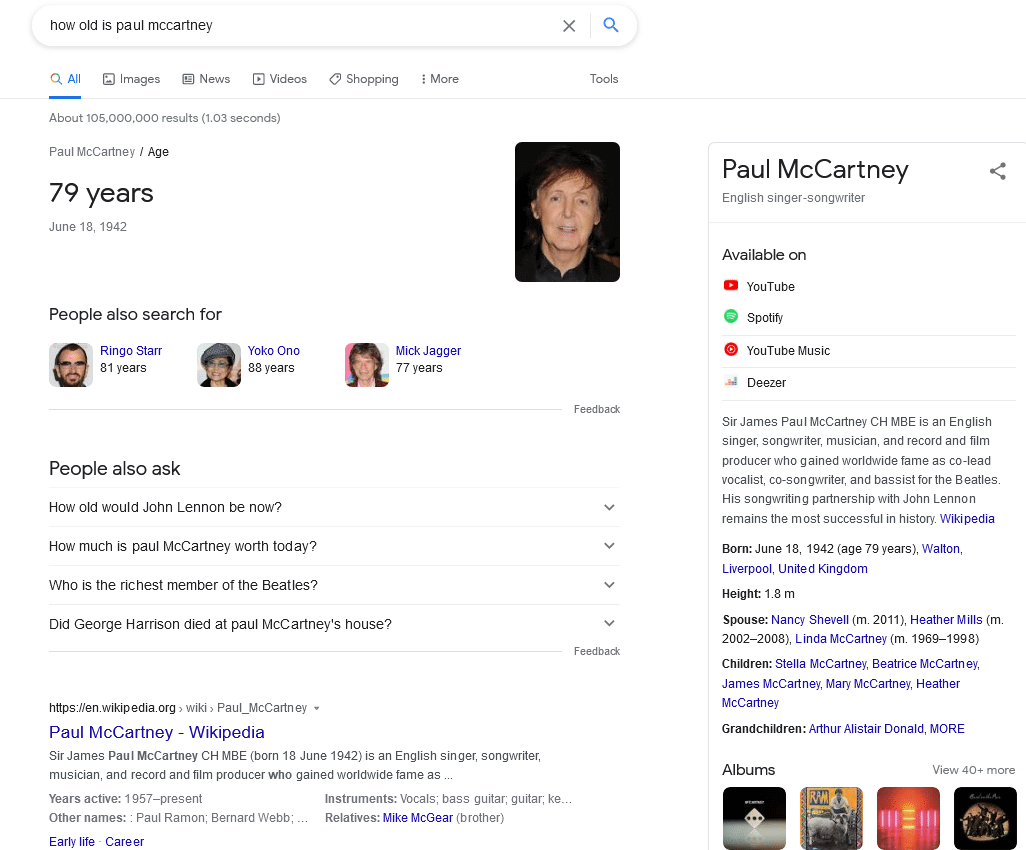Switch to the Images tab
1026x850 pixels.
(131, 79)
